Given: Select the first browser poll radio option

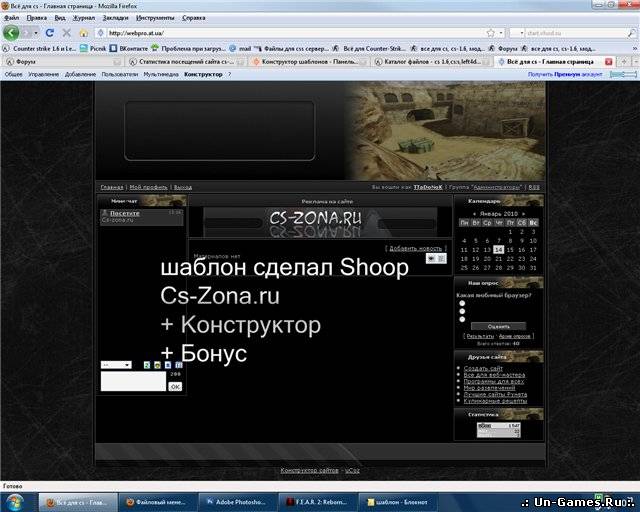Looking at the screenshot, I should point(462,303).
